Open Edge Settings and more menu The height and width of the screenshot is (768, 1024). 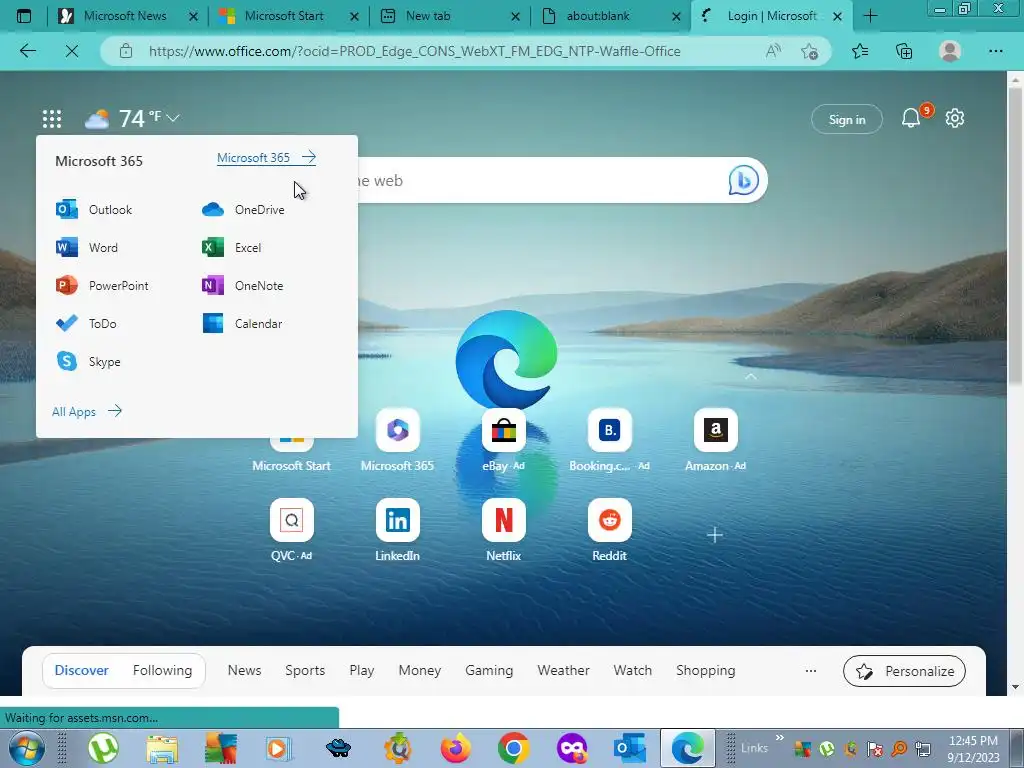[995, 51]
